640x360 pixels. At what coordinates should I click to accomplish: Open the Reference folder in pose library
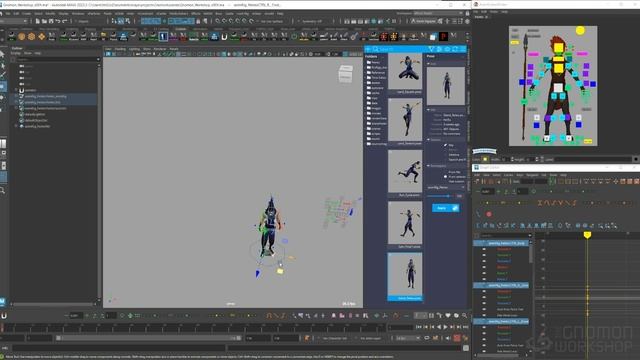coord(378,73)
